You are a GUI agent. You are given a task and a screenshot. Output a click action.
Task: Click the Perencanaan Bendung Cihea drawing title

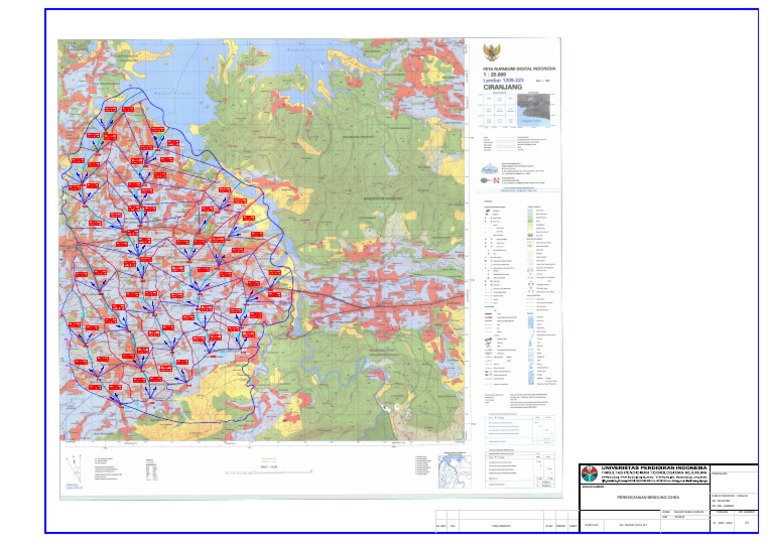[x=642, y=497]
